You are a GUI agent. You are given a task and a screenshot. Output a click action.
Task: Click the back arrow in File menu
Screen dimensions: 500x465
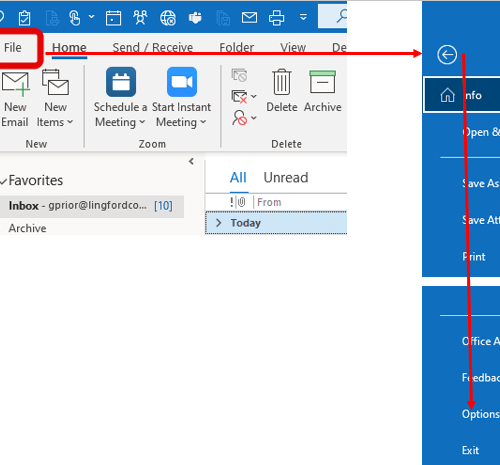coord(447,55)
